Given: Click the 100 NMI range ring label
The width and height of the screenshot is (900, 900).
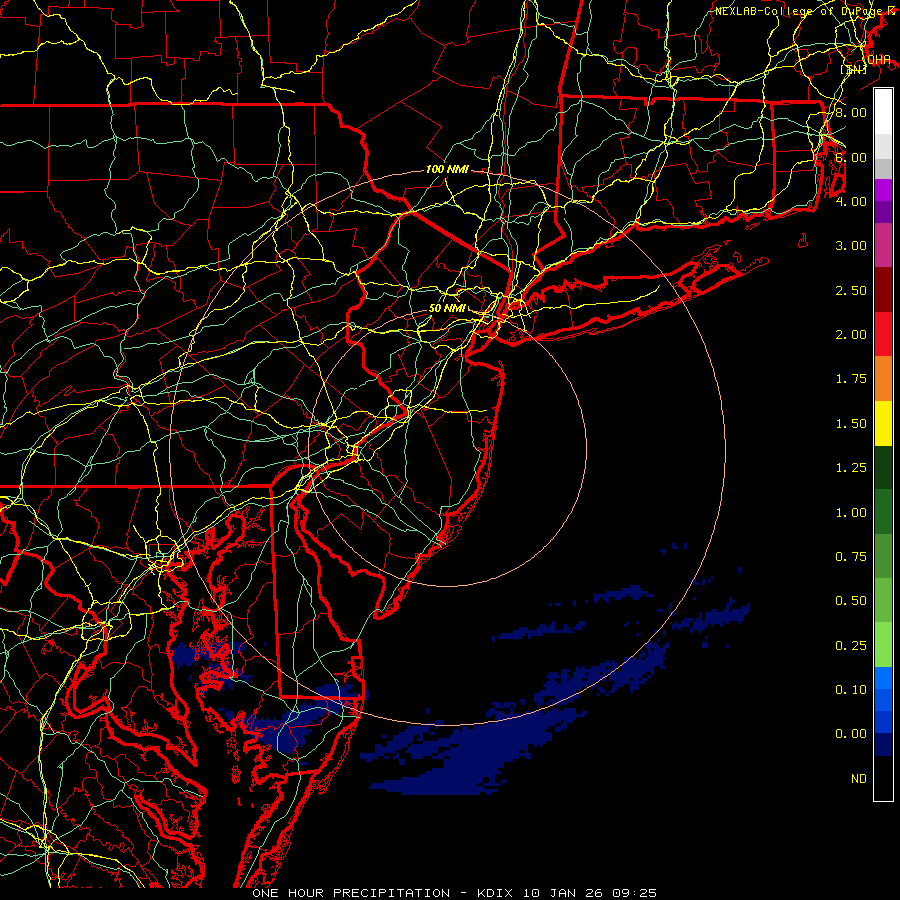Looking at the screenshot, I should click(x=447, y=169).
